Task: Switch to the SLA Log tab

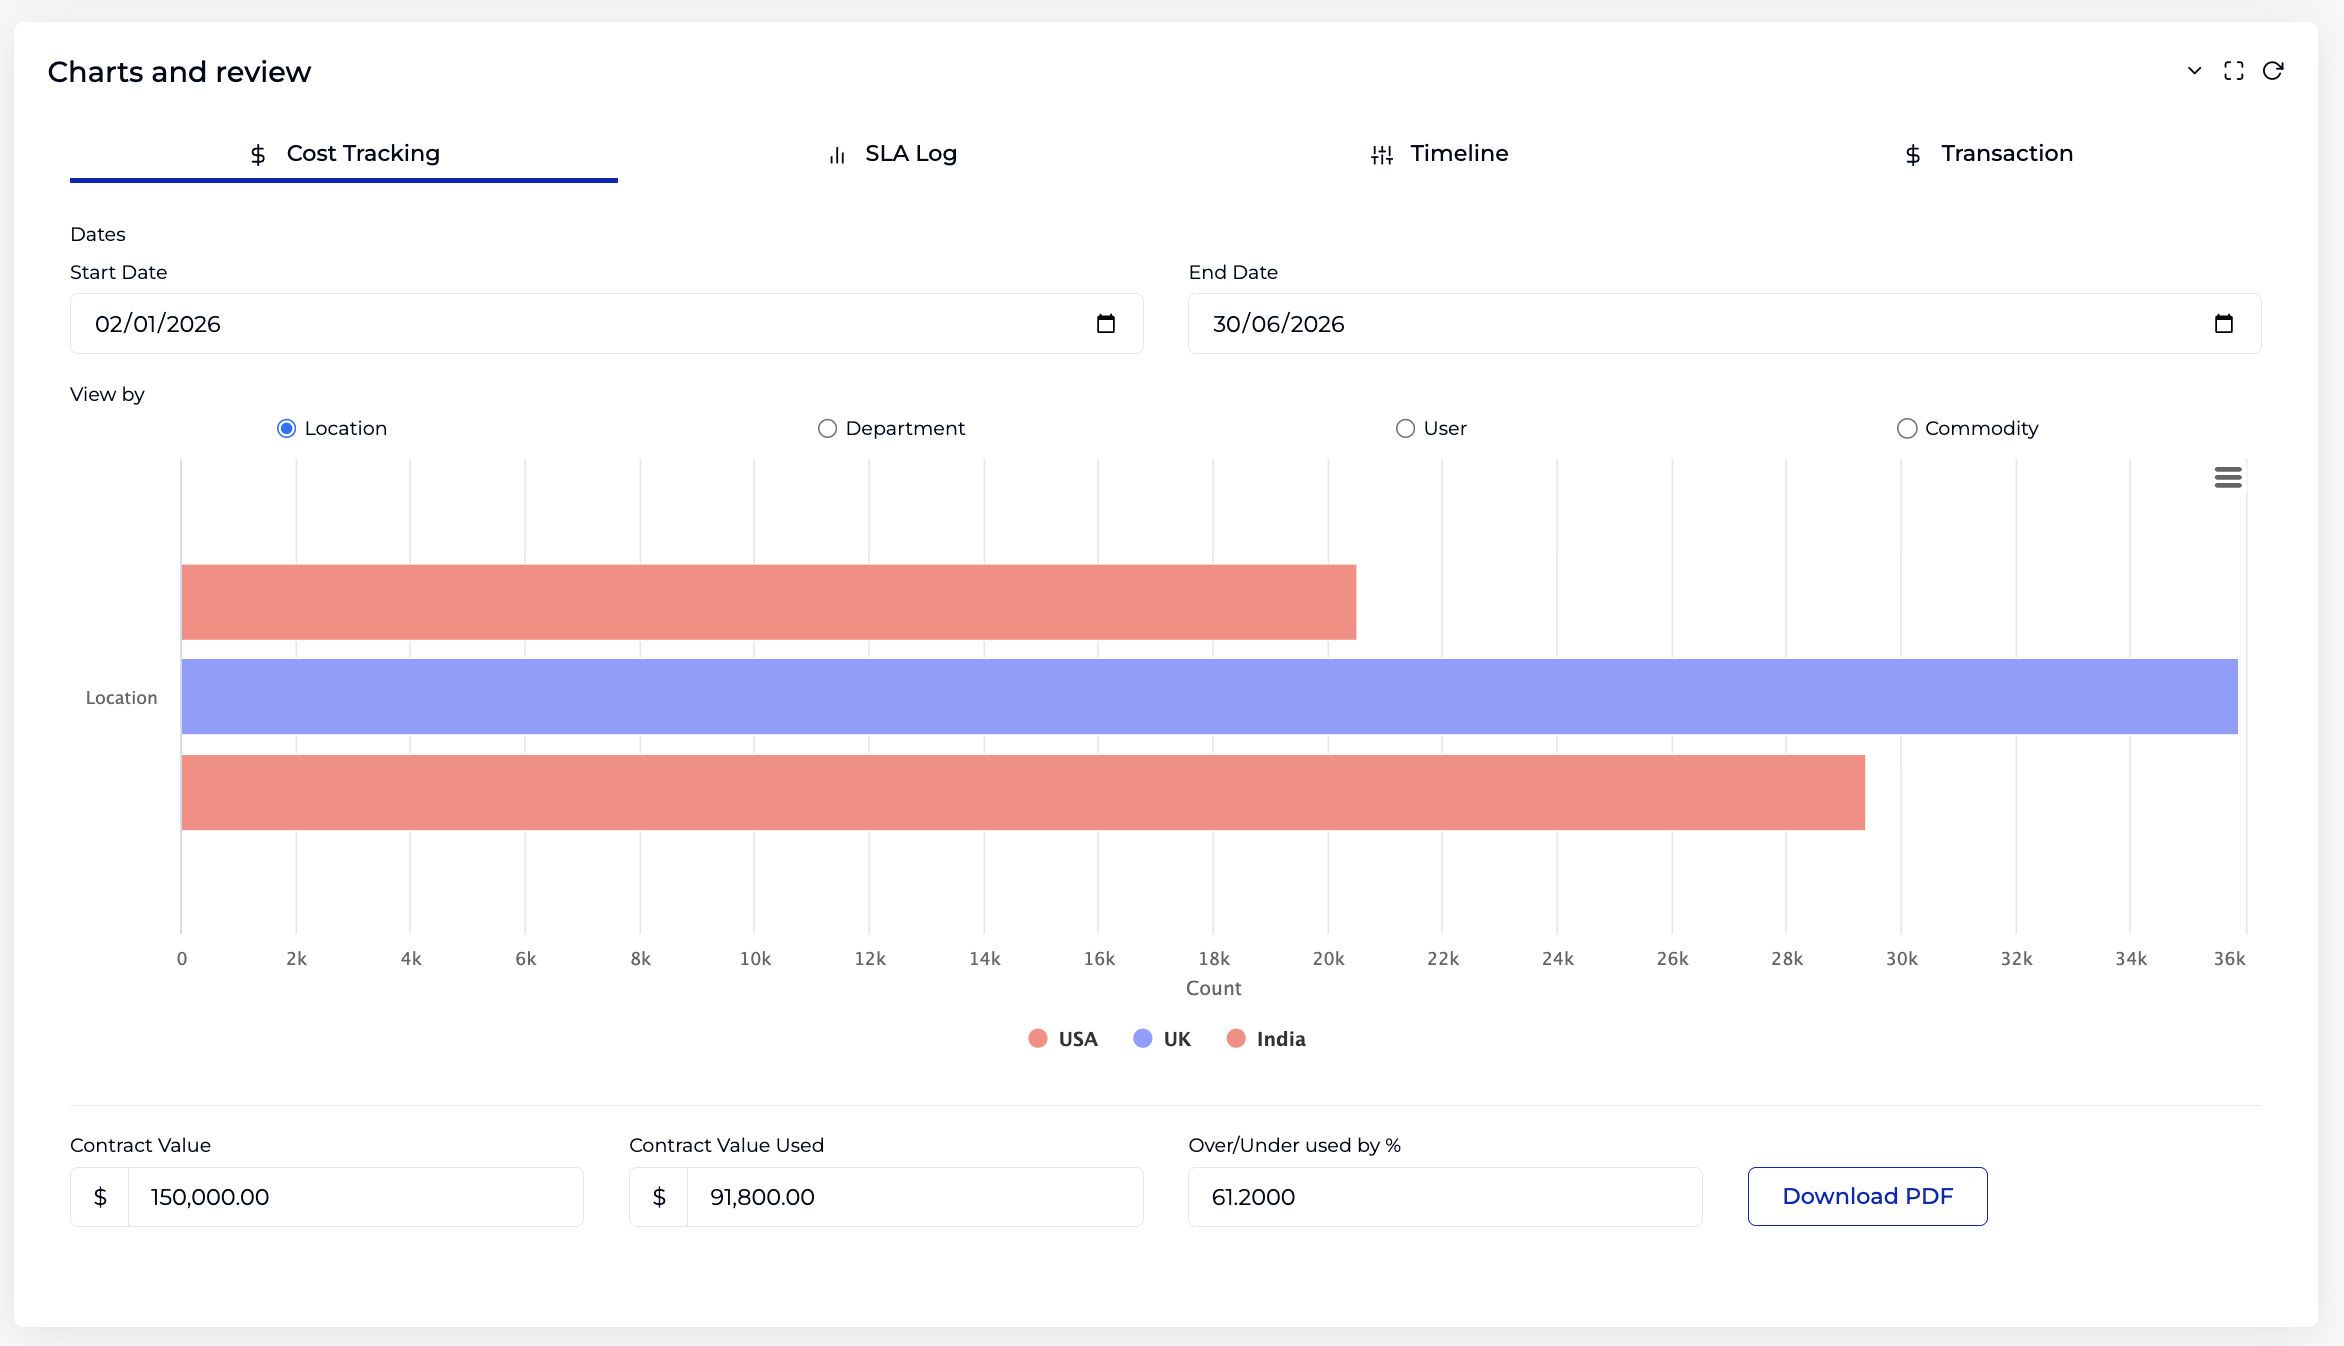Action: pos(892,153)
